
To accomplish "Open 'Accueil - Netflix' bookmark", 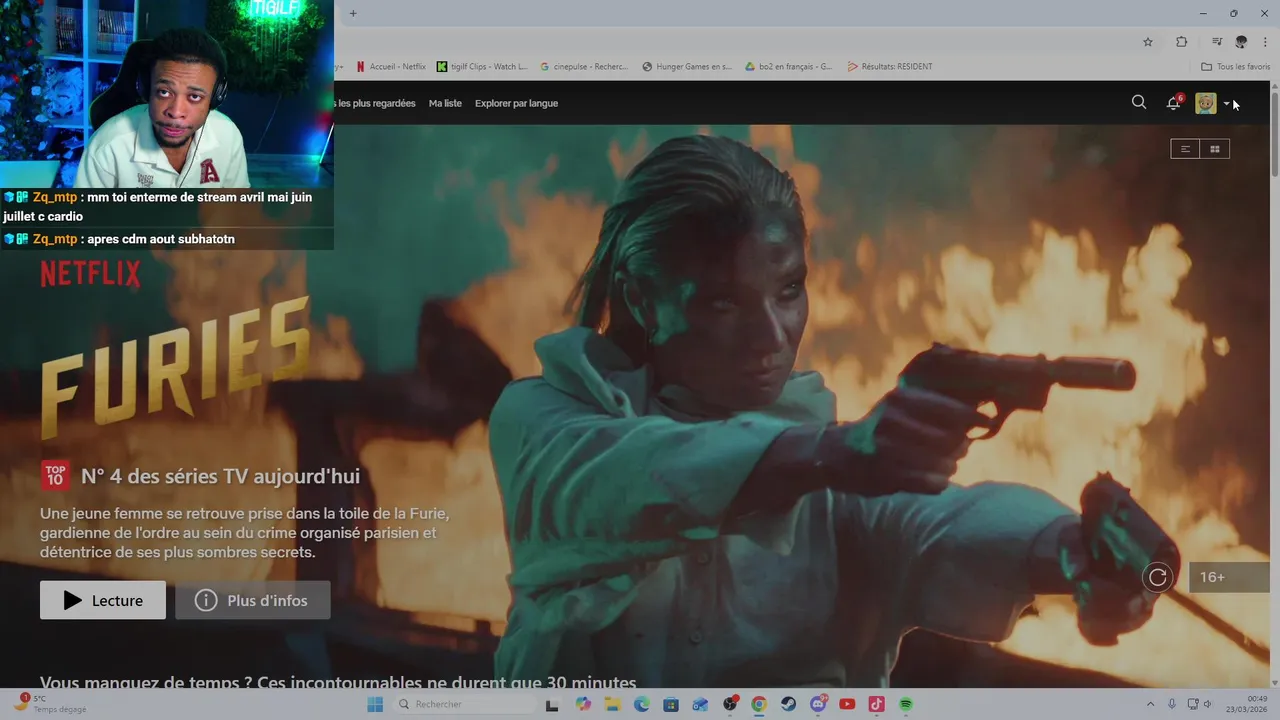I will point(391,67).
